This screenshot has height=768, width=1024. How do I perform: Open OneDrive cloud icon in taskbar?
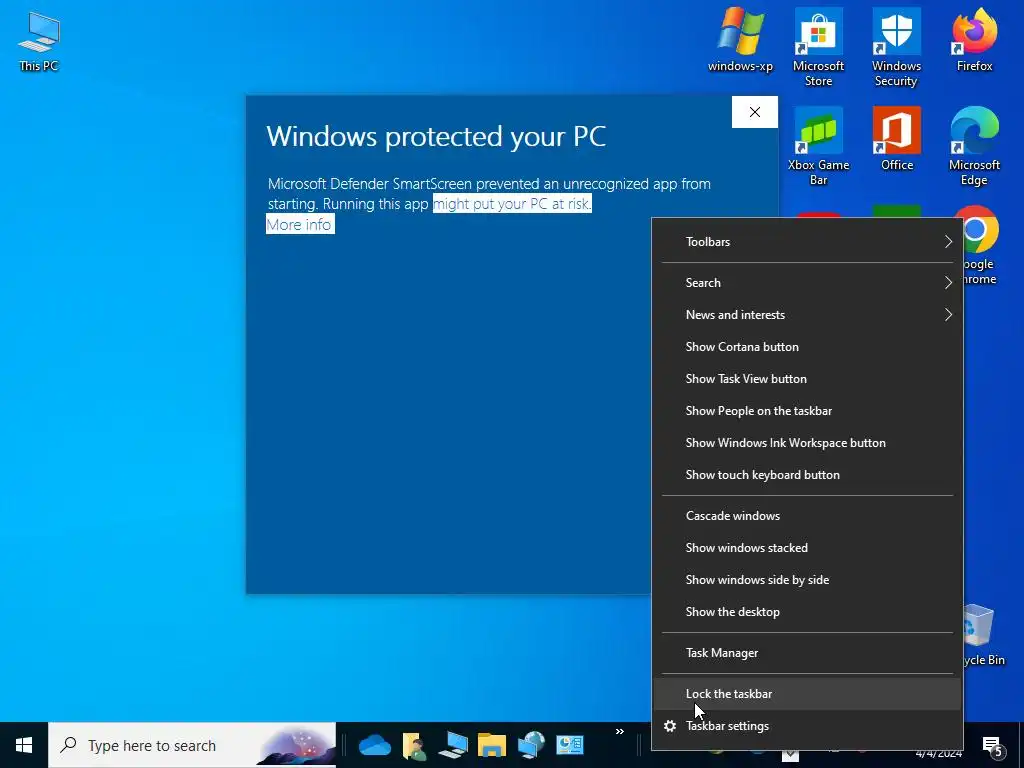pyautogui.click(x=375, y=745)
